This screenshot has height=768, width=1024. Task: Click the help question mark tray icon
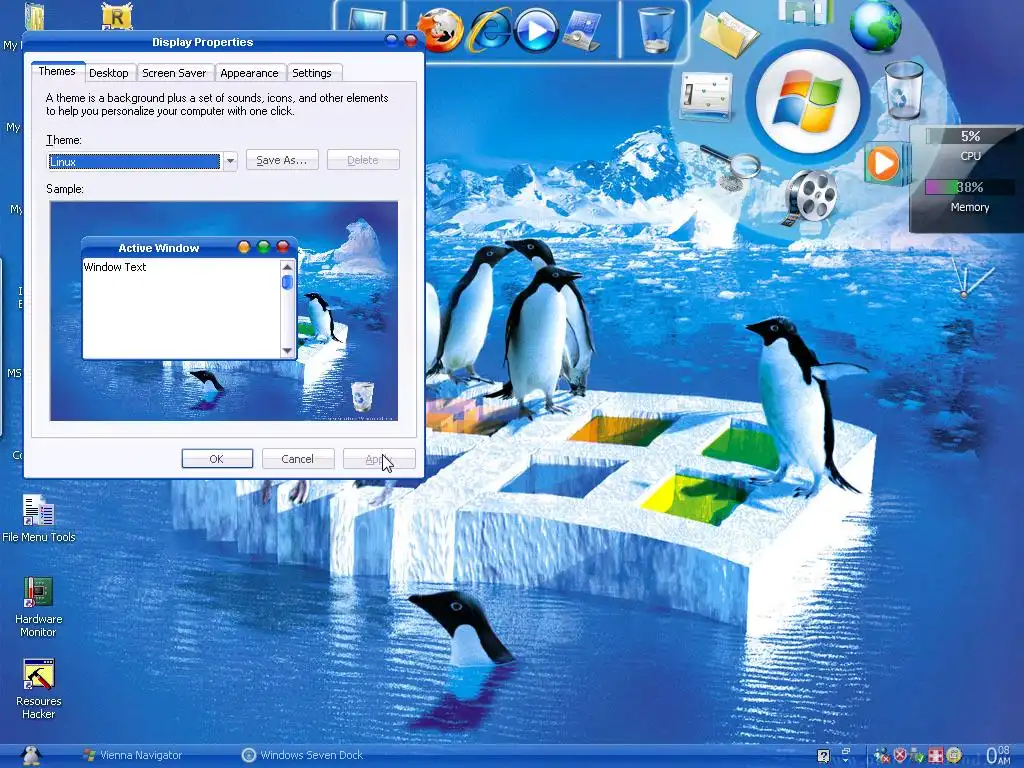[824, 756]
